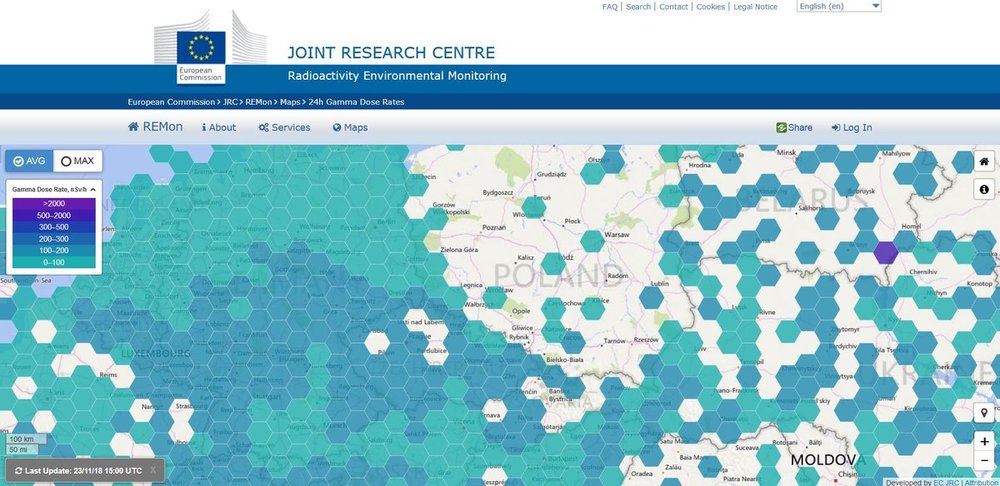Open the map info icon
The height and width of the screenshot is (486, 1000).
pyautogui.click(x=984, y=189)
